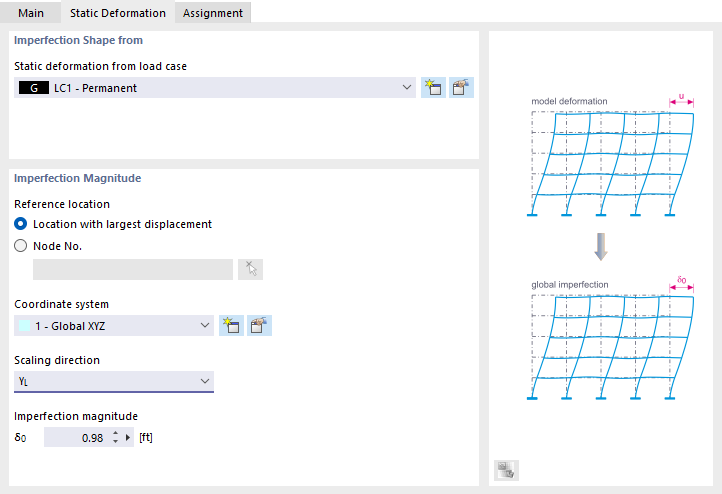
Task: Click imperfection magnitude spinner arrows
Action: (x=115, y=438)
